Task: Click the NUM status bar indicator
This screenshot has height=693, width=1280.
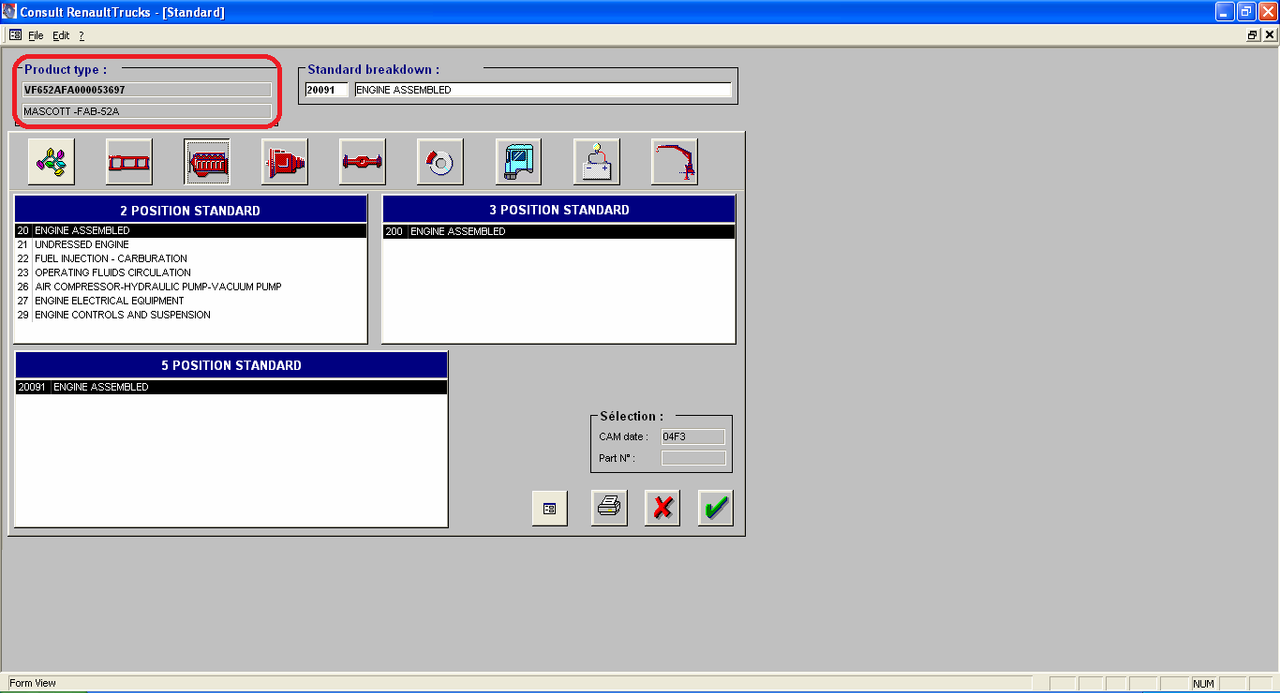Action: 1203,684
